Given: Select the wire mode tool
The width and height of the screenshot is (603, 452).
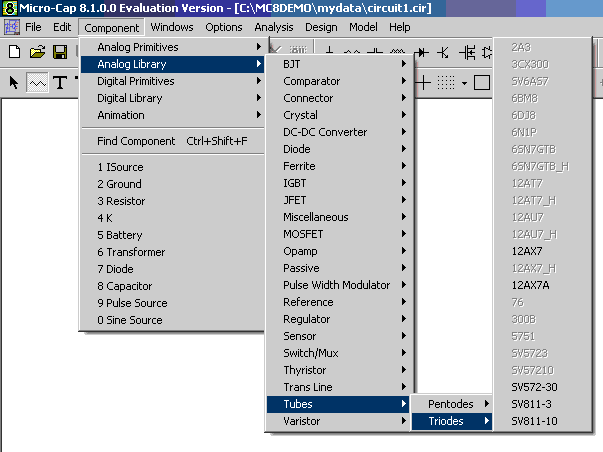Looking at the screenshot, I should (x=37, y=82).
